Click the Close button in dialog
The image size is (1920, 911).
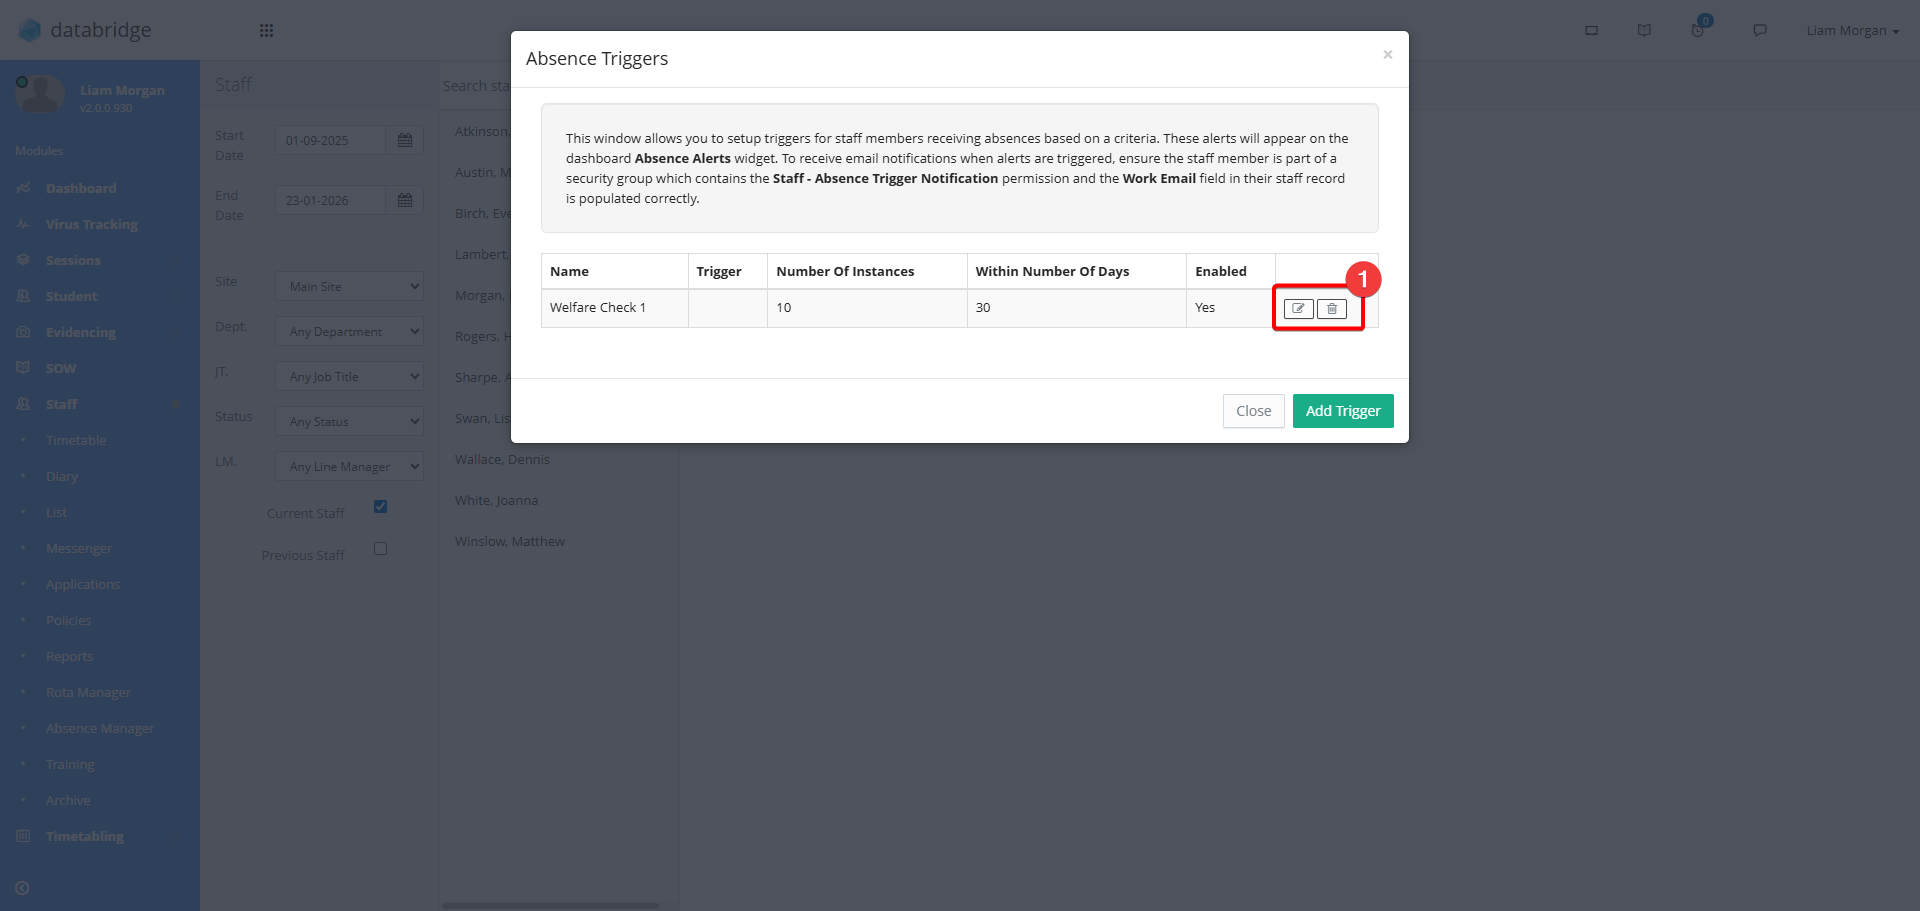click(1253, 411)
